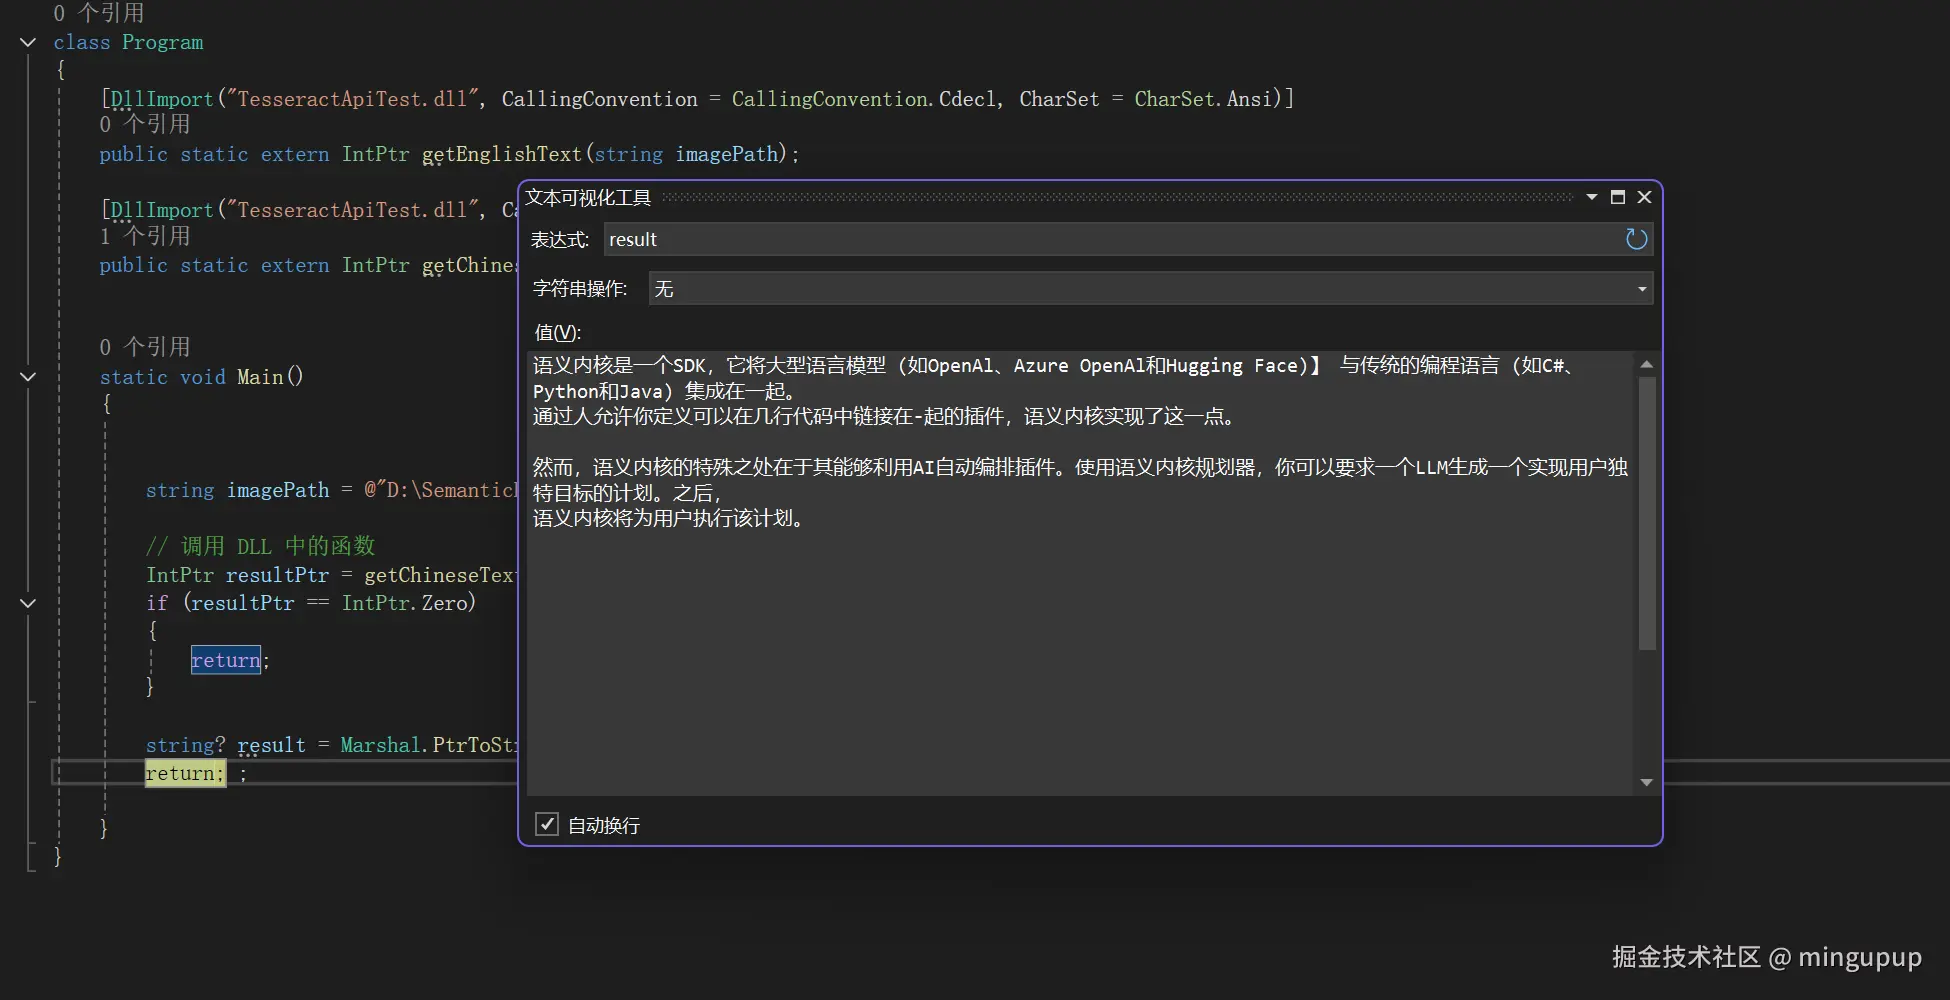Image resolution: width=1950 pixels, height=1000 pixels.
Task: Select the highlighted return keyword in the if block
Action: pyautogui.click(x=225, y=659)
